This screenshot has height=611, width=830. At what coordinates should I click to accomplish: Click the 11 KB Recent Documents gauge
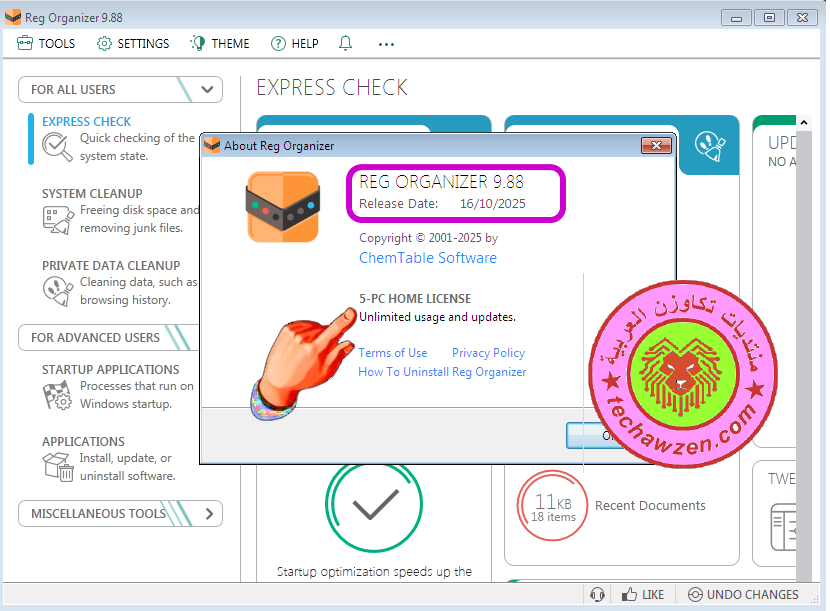[x=553, y=506]
